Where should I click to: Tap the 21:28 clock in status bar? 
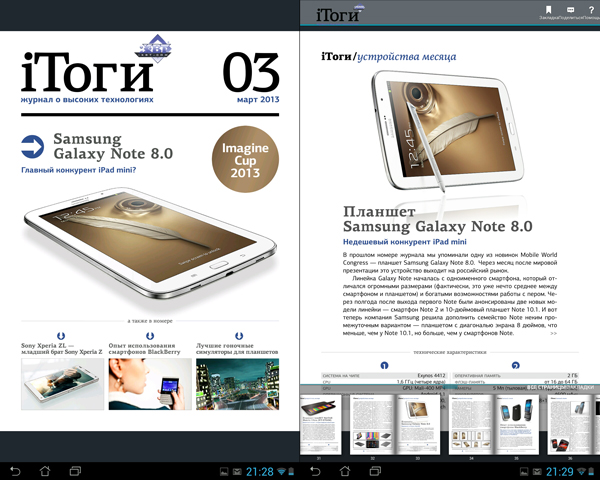pyautogui.click(x=259, y=472)
